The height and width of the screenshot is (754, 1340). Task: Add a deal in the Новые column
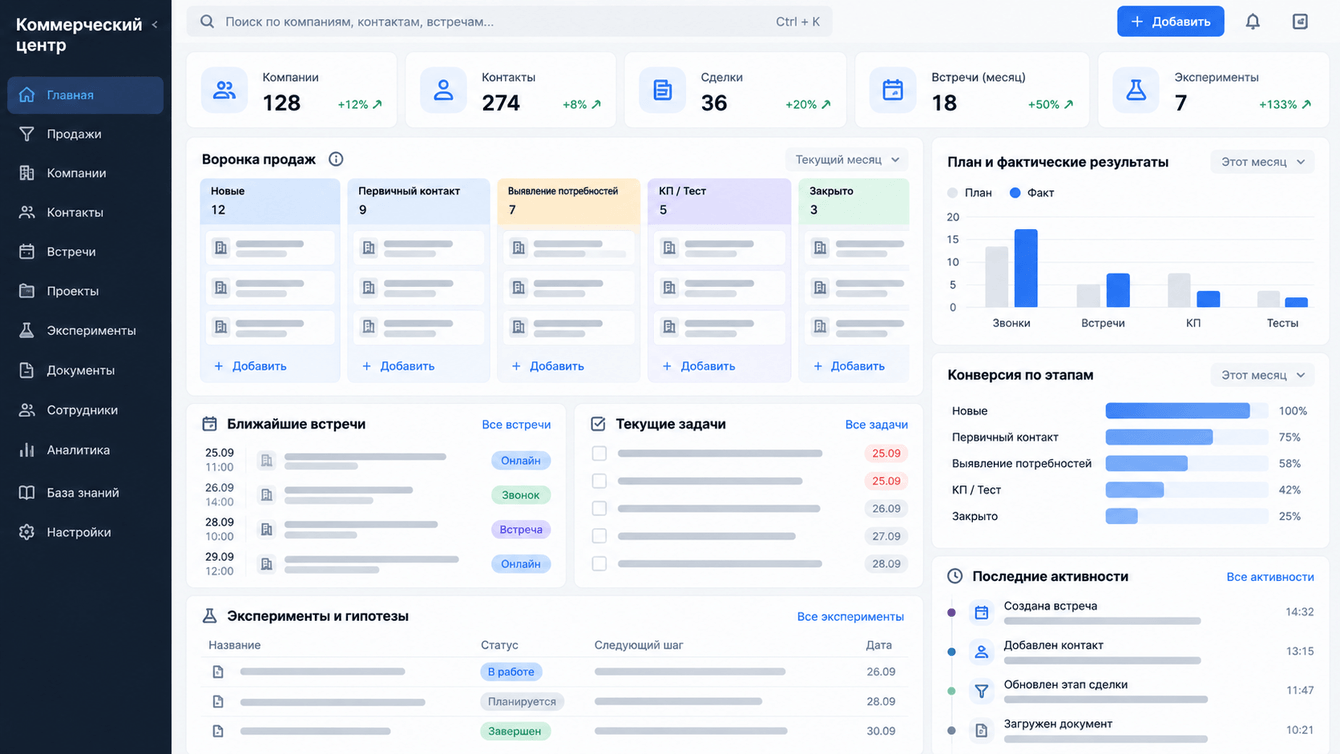pos(250,366)
